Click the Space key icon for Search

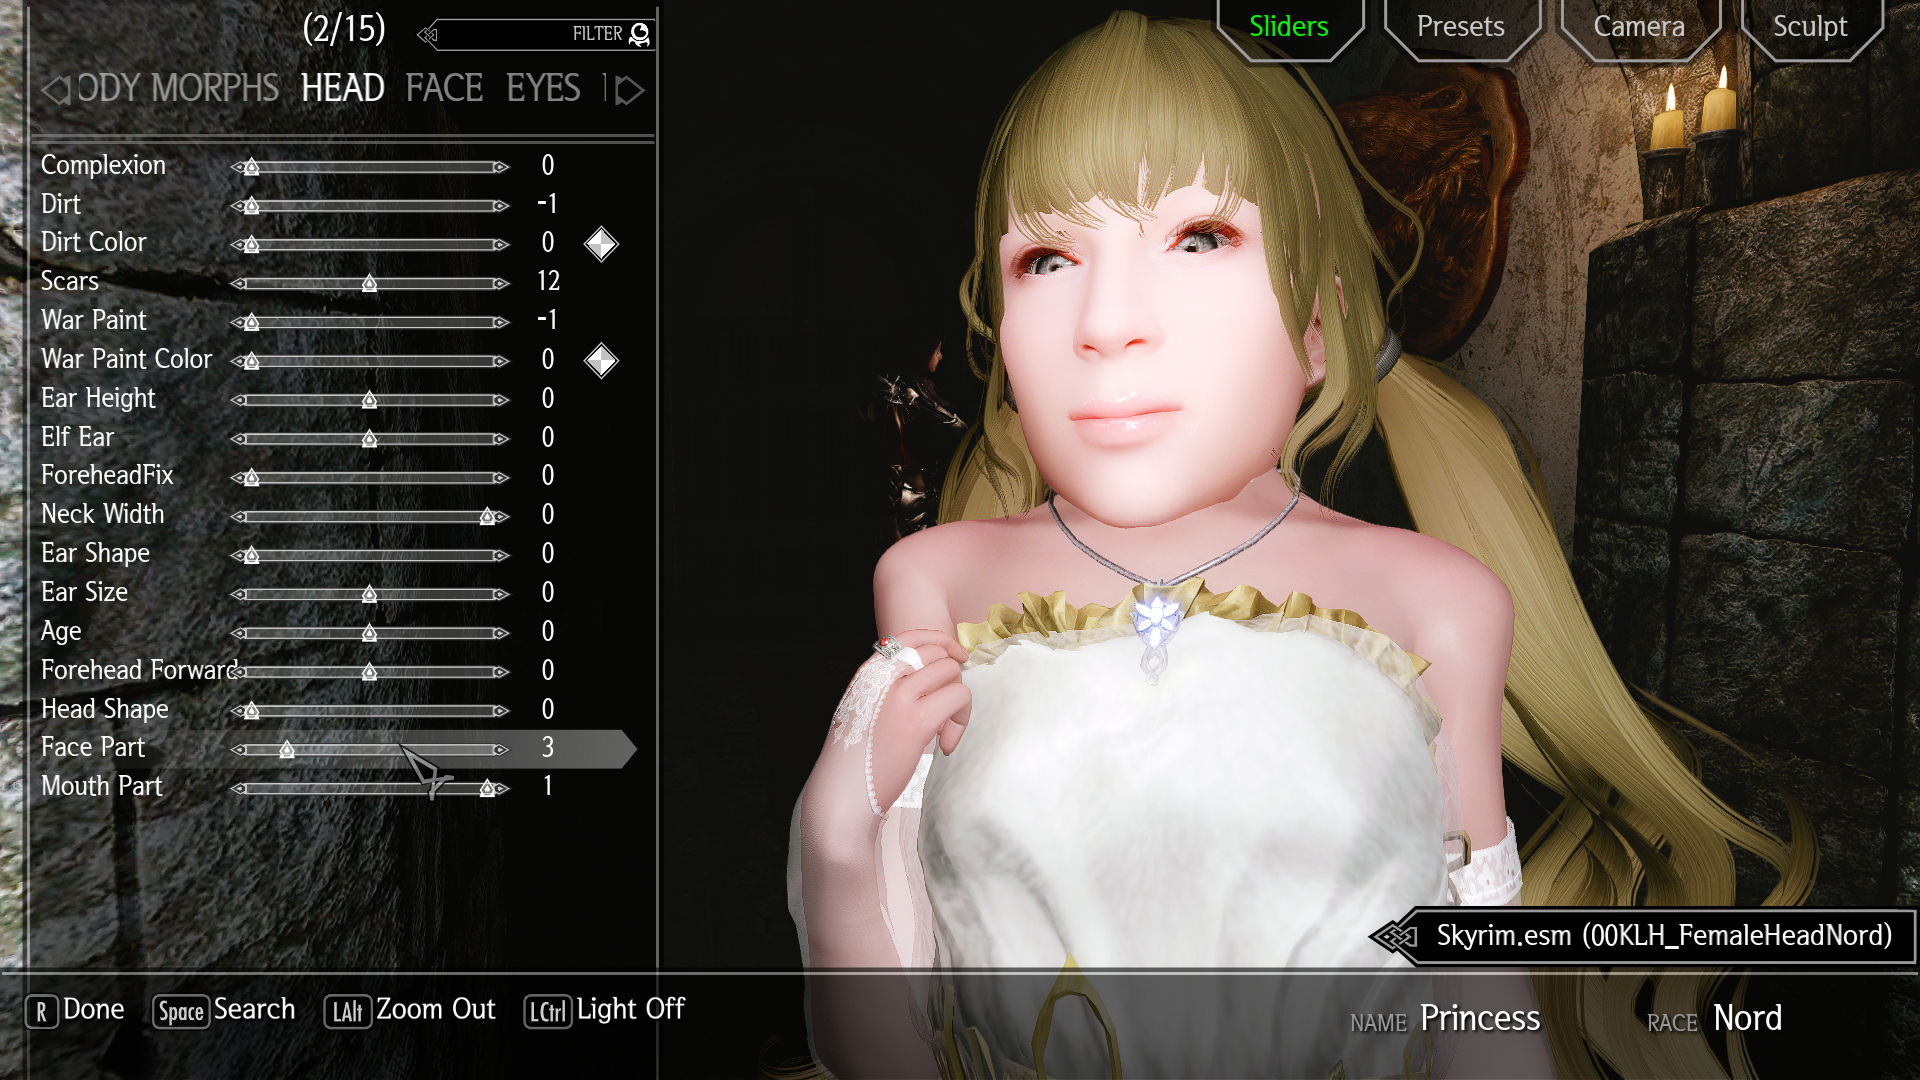tap(181, 1012)
